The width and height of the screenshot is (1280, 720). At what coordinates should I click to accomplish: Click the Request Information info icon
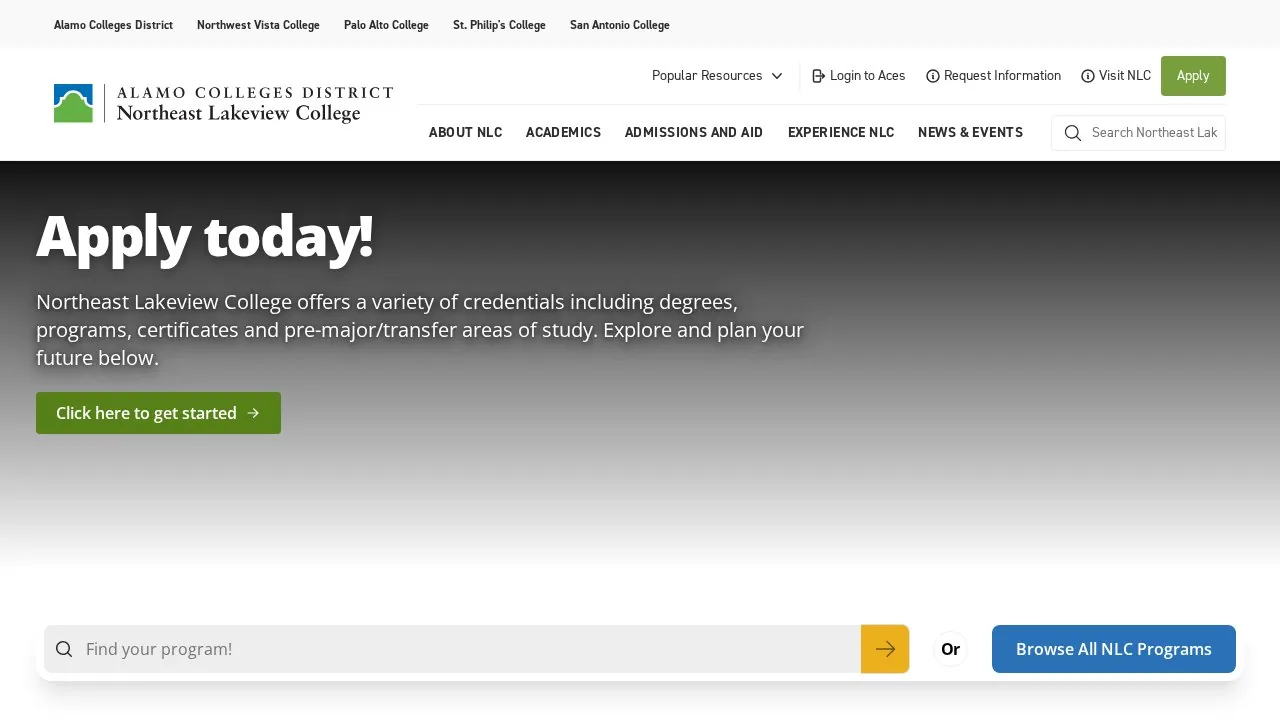coord(933,76)
